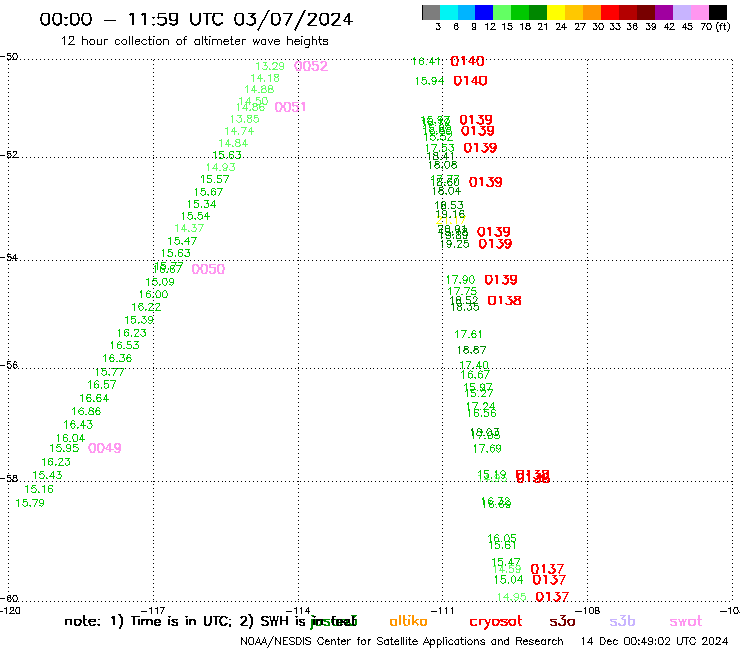Viewport: 740px width, 650px height.
Task: Click the cryosat time 0137 beside 14.95
Action: coord(552,597)
